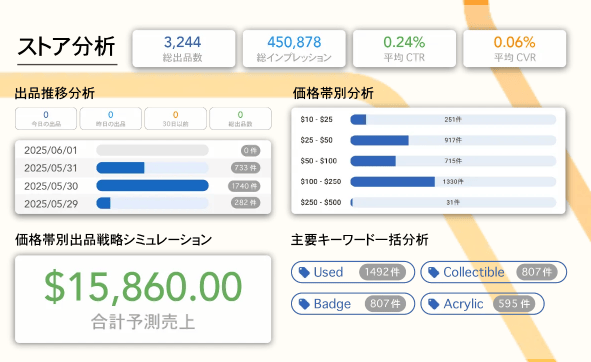Click the $100 - $250 price bar
This screenshot has height=362, width=591.
click(453, 182)
